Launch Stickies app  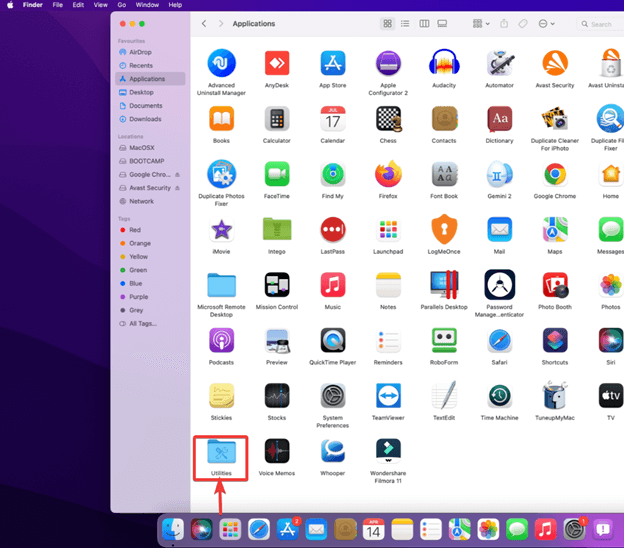(221, 396)
